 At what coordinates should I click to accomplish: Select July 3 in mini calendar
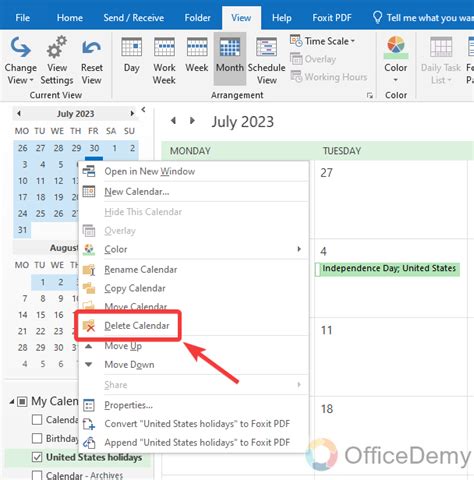[24, 164]
